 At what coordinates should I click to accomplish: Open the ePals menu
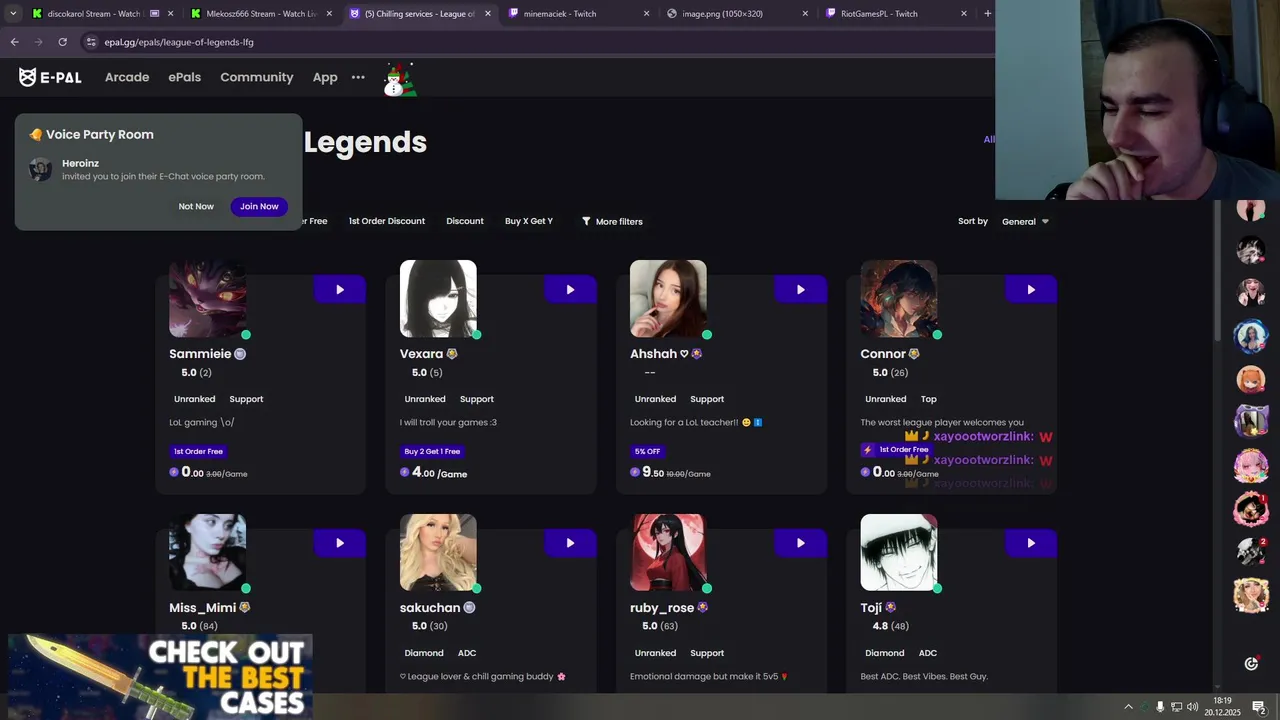pos(185,77)
